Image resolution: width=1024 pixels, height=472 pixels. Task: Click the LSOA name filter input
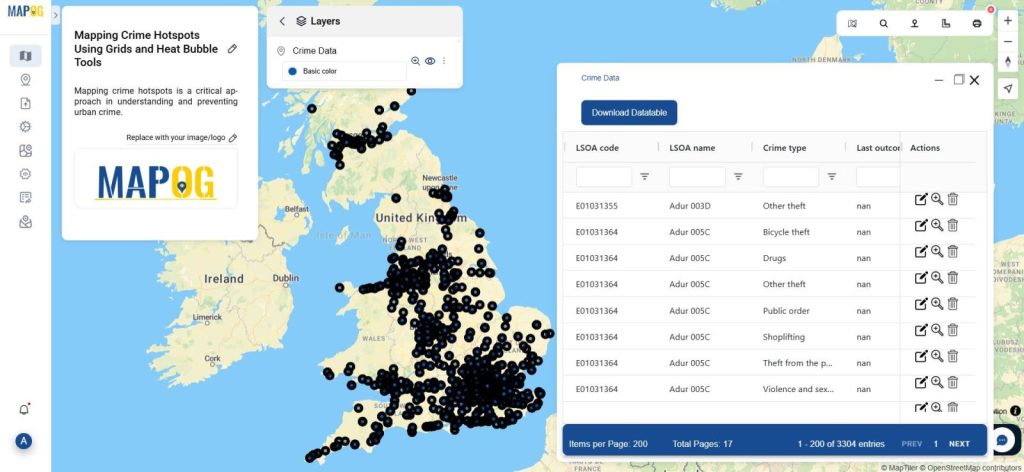coord(697,176)
